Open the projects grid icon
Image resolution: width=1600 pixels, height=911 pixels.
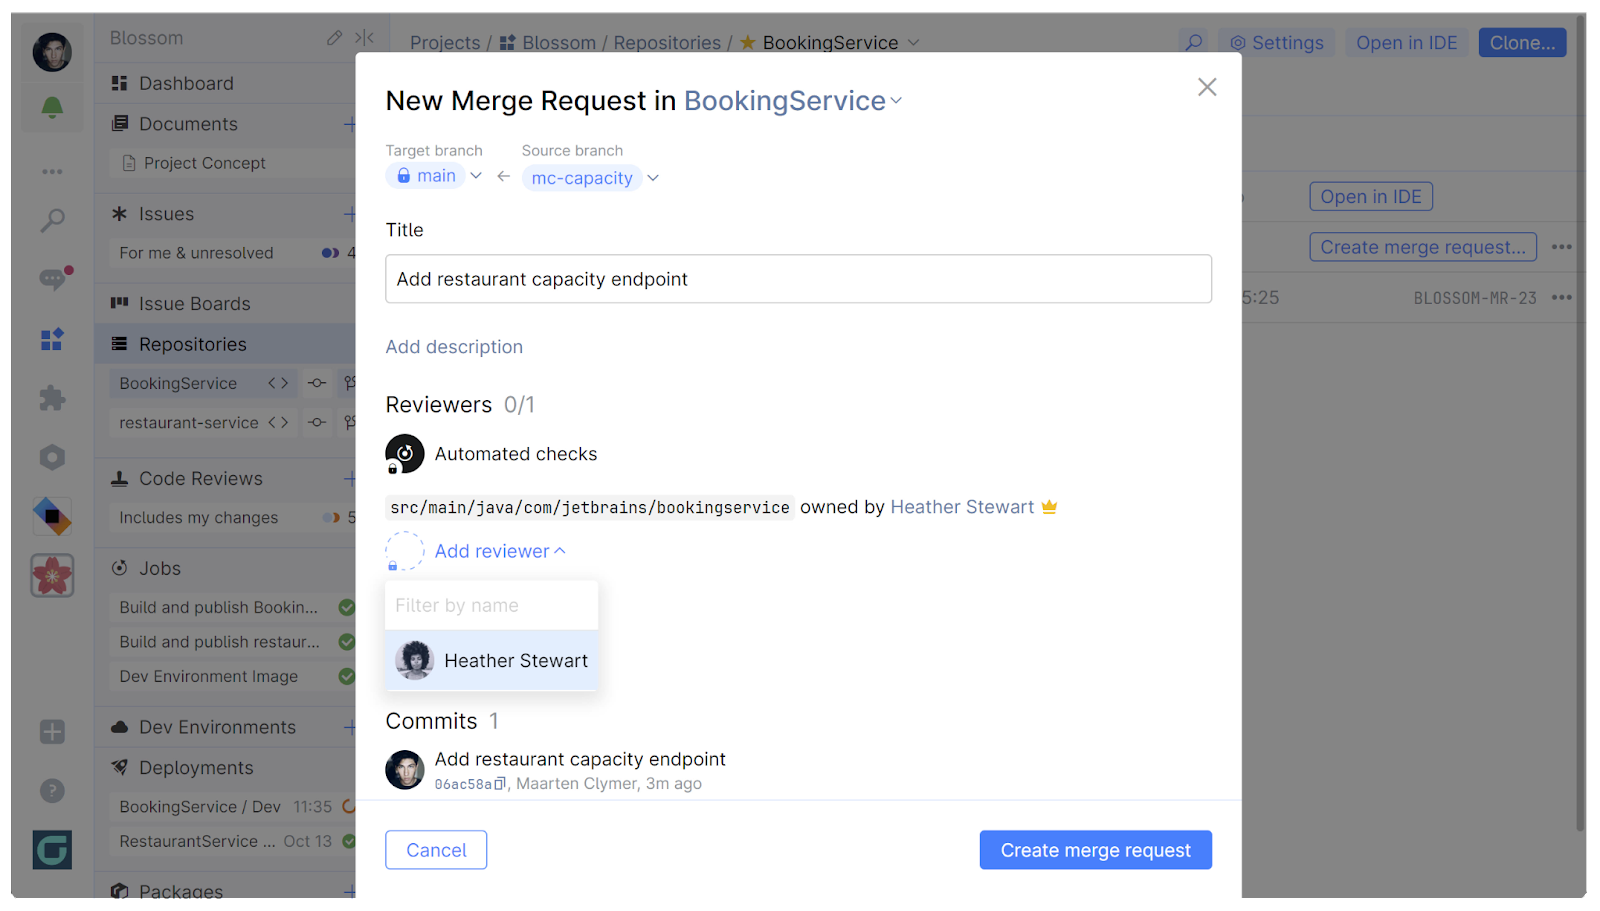point(52,339)
